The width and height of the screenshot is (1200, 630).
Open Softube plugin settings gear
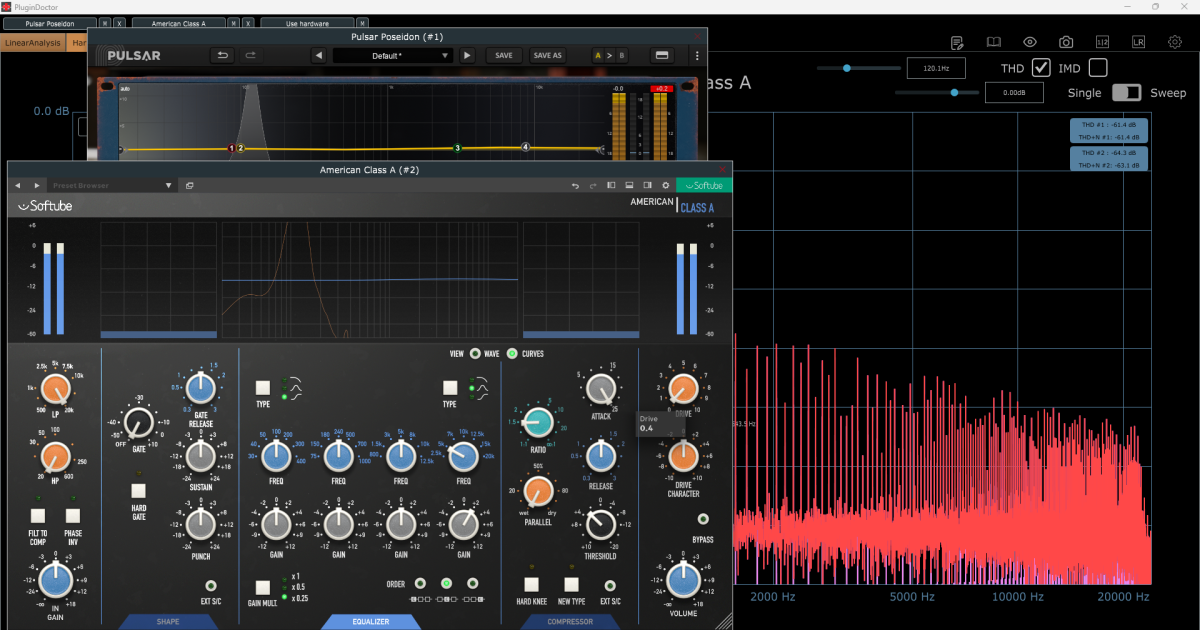(666, 185)
